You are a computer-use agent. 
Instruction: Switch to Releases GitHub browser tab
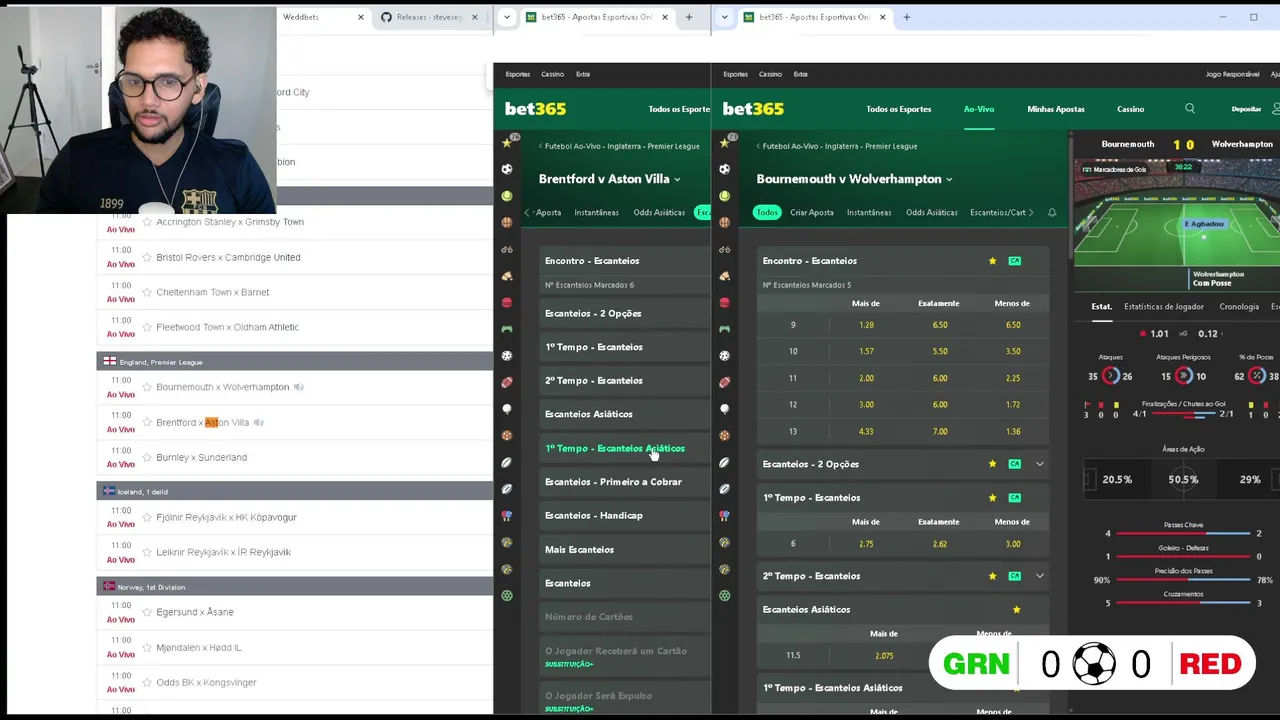[x=429, y=17]
